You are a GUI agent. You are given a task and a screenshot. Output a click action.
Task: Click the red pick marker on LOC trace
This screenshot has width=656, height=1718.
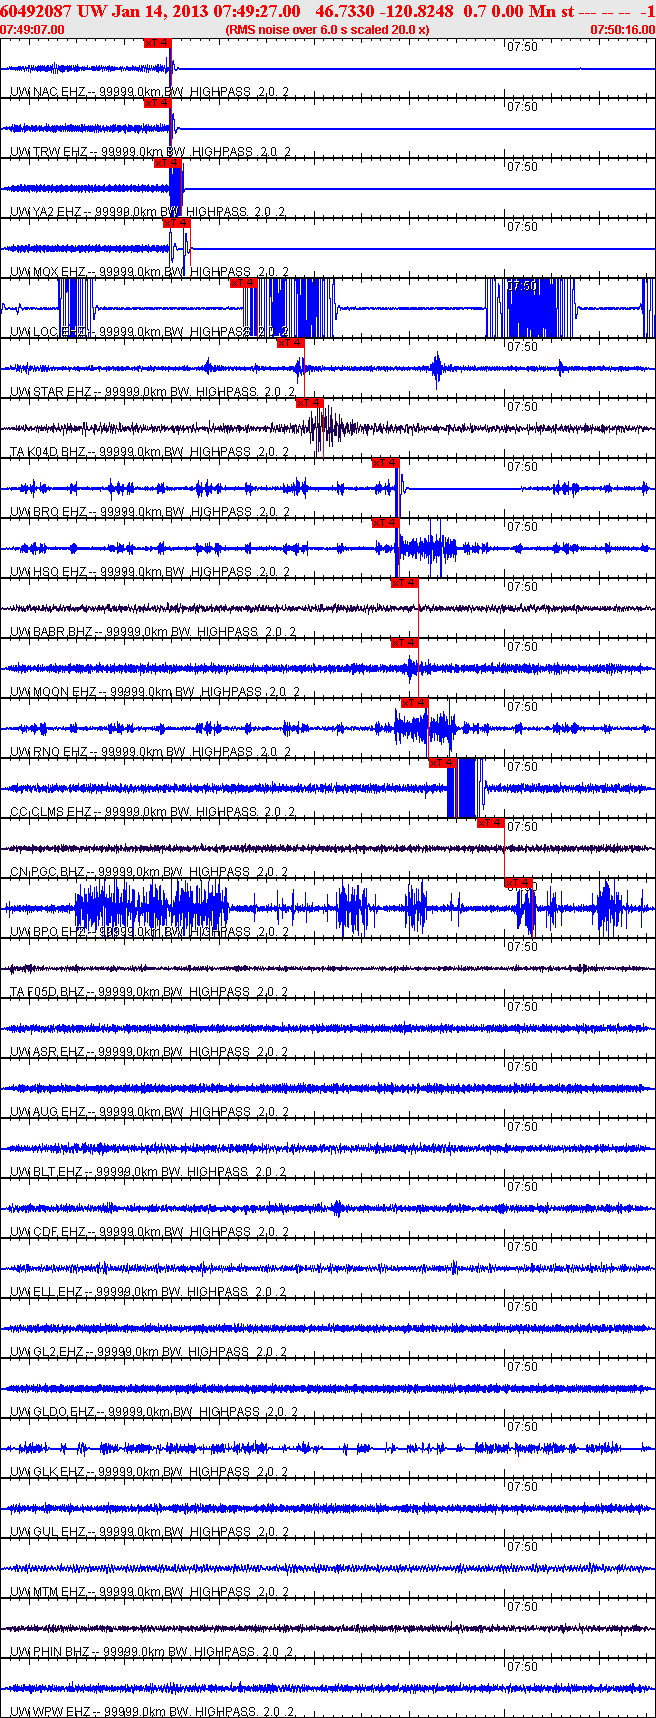click(x=244, y=283)
